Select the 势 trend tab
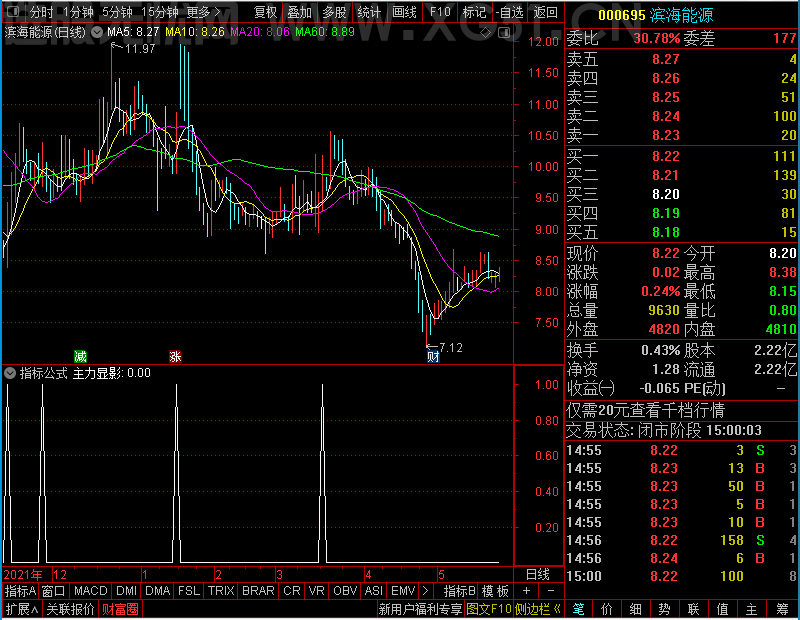This screenshot has height=620, width=800. (664, 609)
